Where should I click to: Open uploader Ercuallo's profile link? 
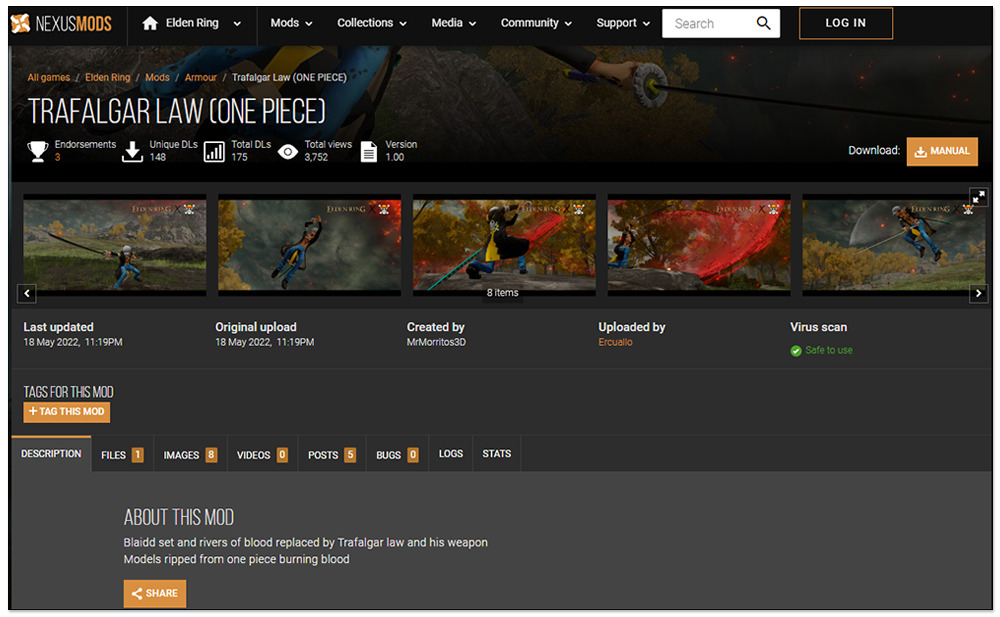615,342
